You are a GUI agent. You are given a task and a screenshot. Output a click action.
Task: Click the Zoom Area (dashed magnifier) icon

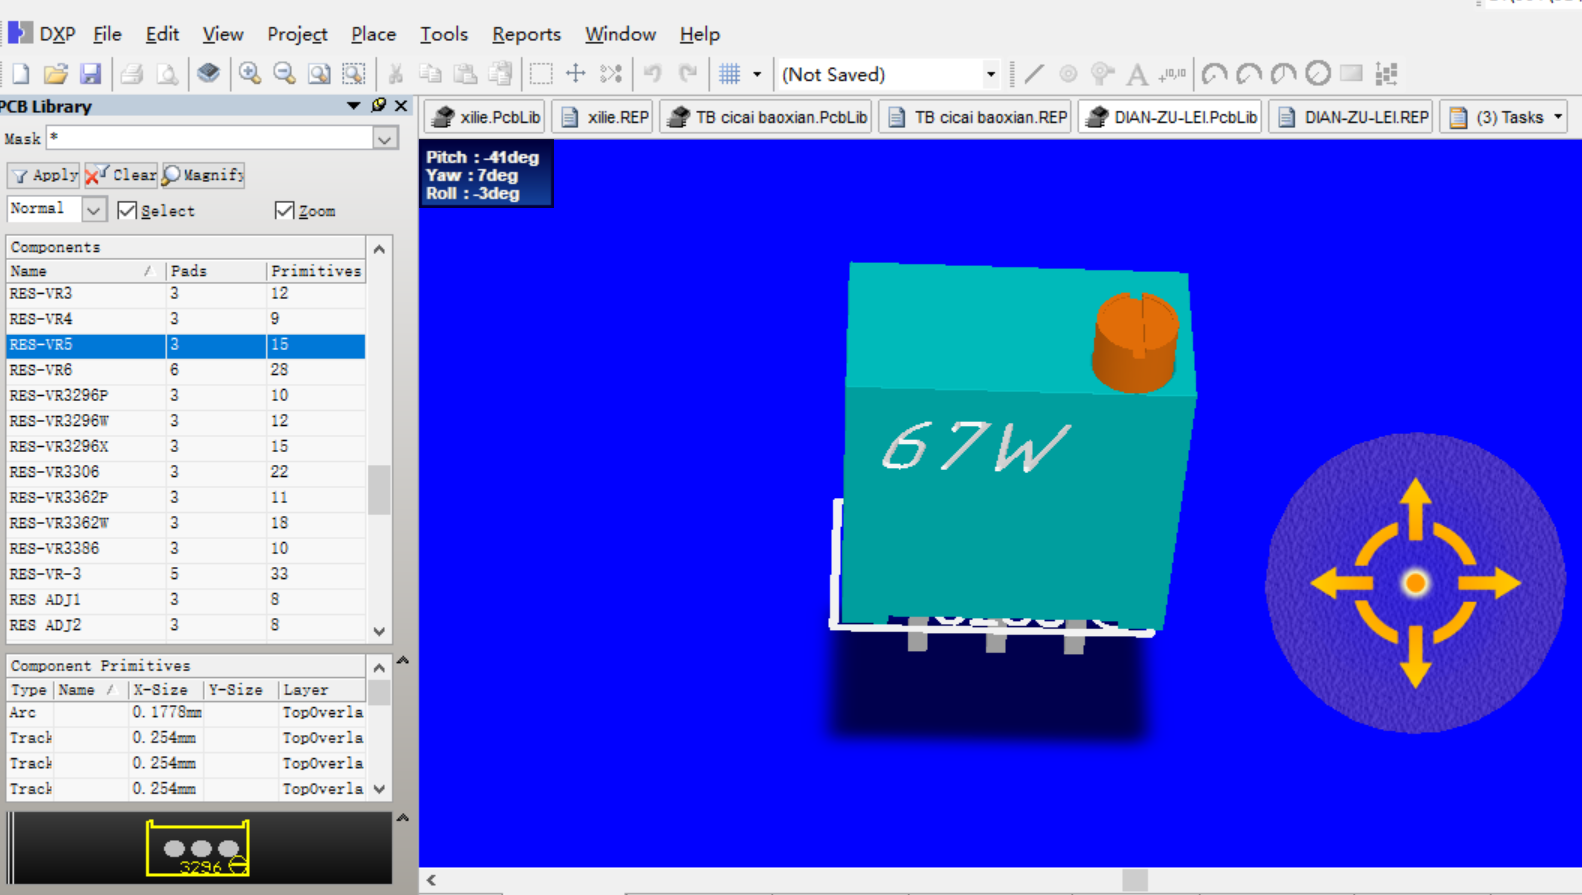pos(354,74)
